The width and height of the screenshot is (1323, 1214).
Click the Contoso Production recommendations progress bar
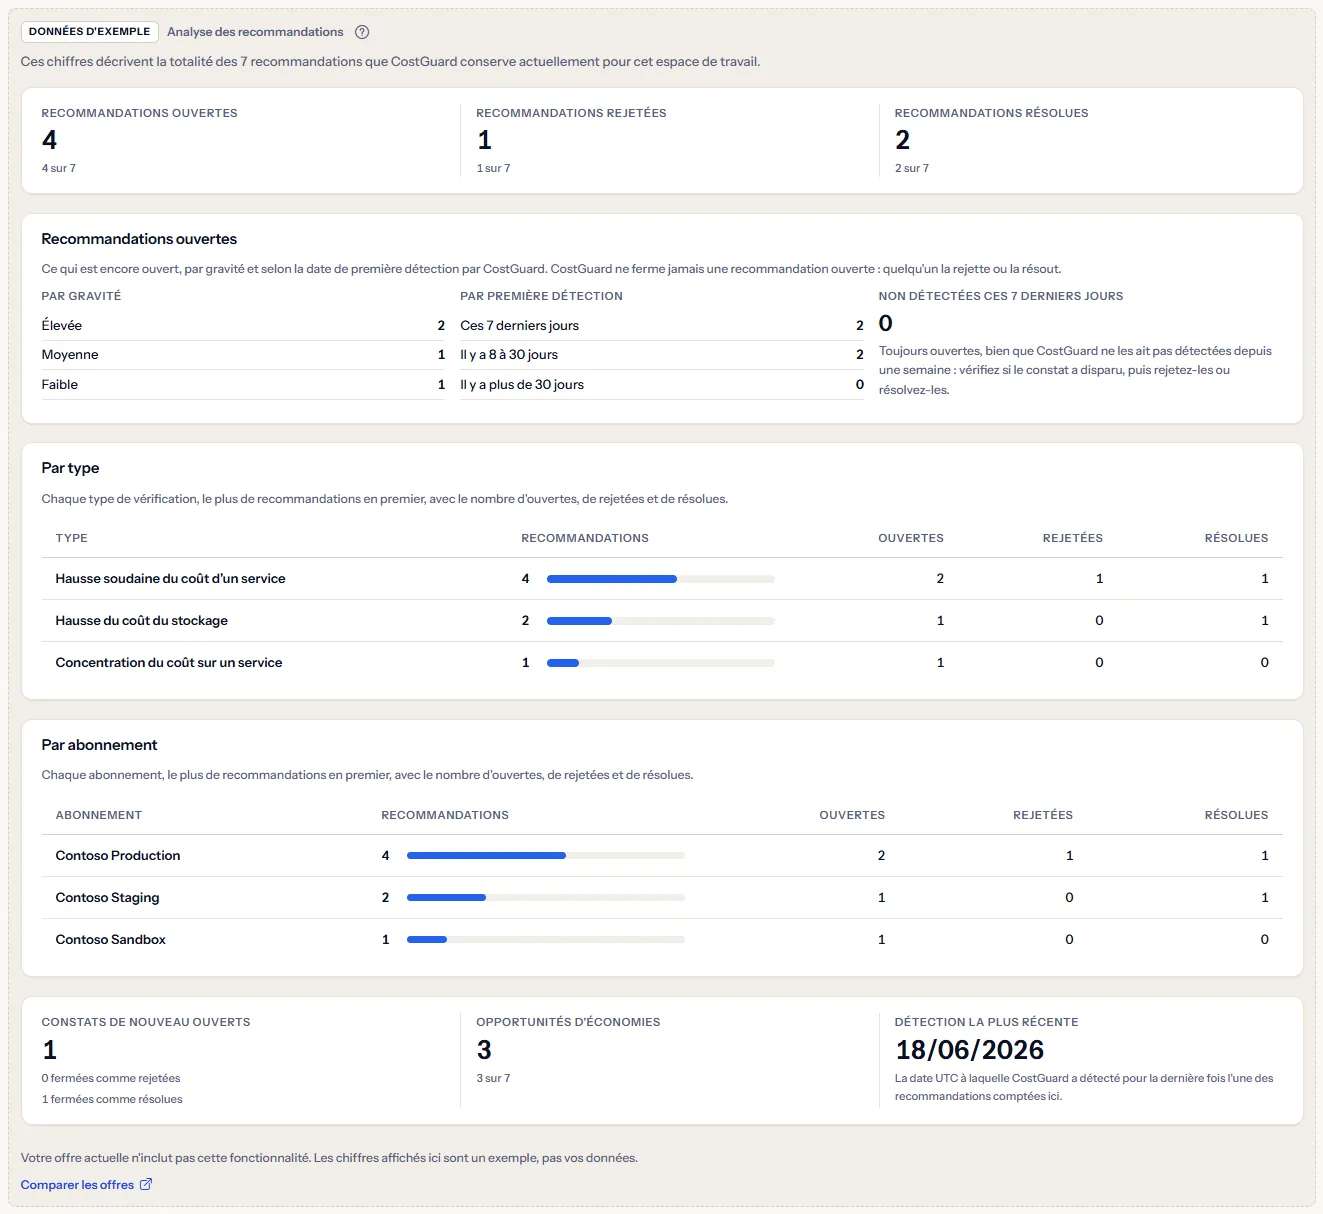pos(546,856)
